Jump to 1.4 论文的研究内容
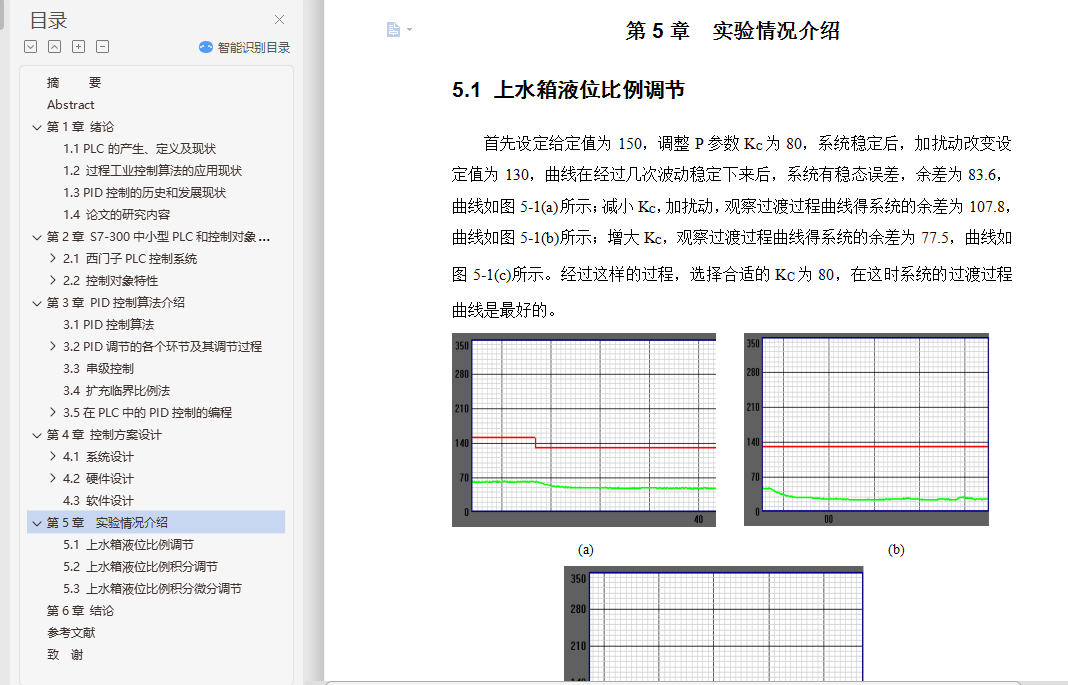The height and width of the screenshot is (685, 1068). [116, 214]
